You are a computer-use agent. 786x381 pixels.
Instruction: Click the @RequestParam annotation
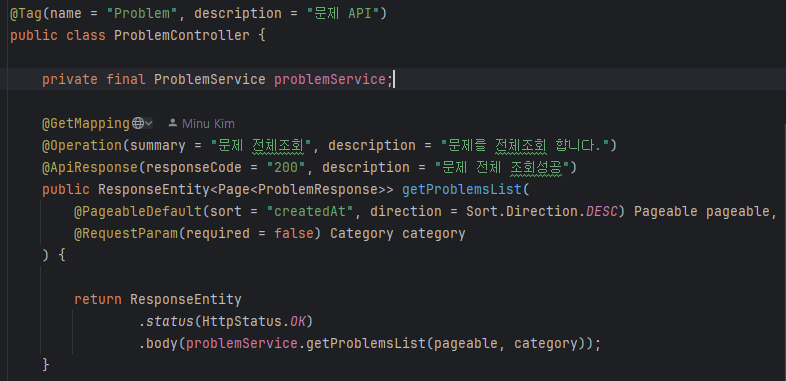tap(126, 234)
